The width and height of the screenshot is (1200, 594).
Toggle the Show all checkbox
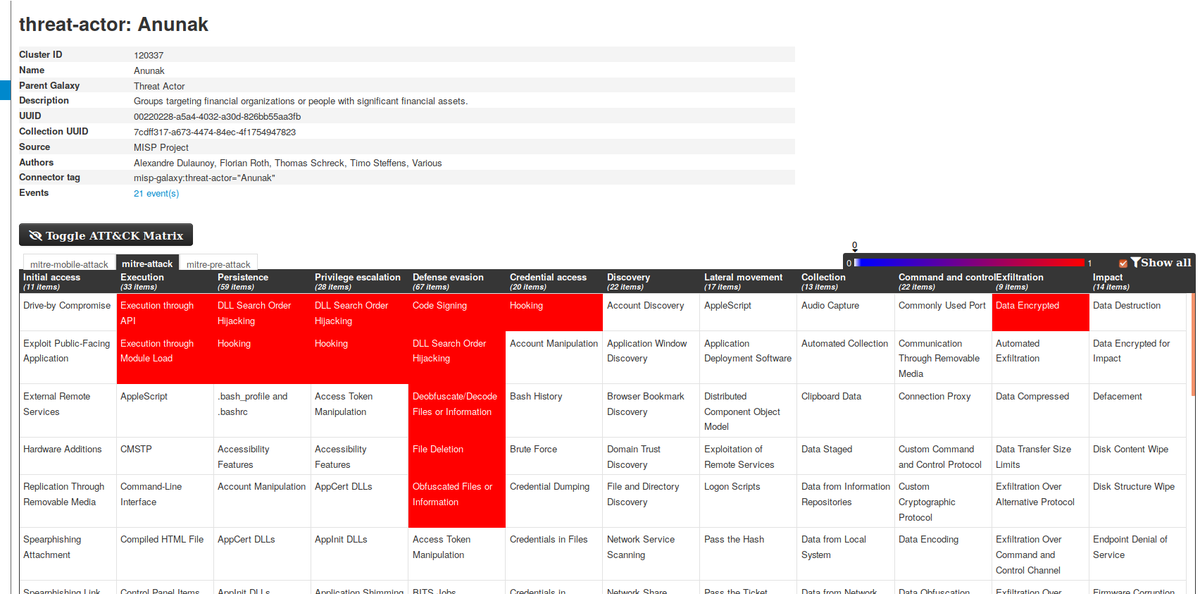tap(1123, 263)
